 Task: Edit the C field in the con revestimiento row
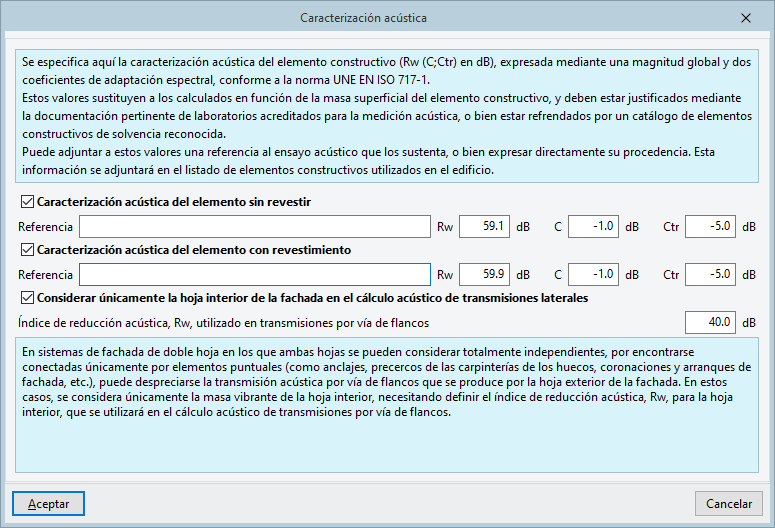[593, 274]
